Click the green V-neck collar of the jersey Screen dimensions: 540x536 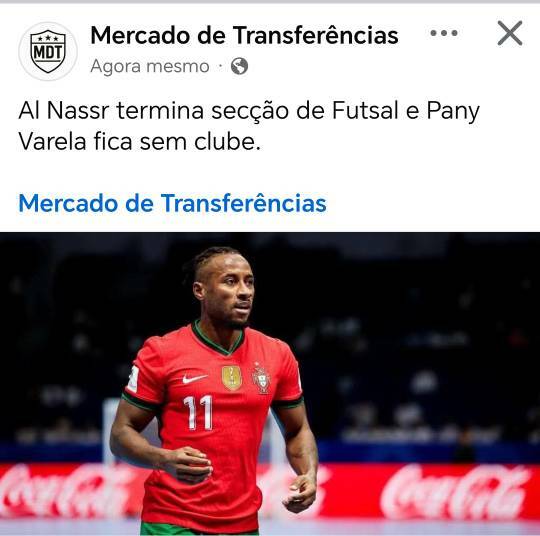(218, 339)
